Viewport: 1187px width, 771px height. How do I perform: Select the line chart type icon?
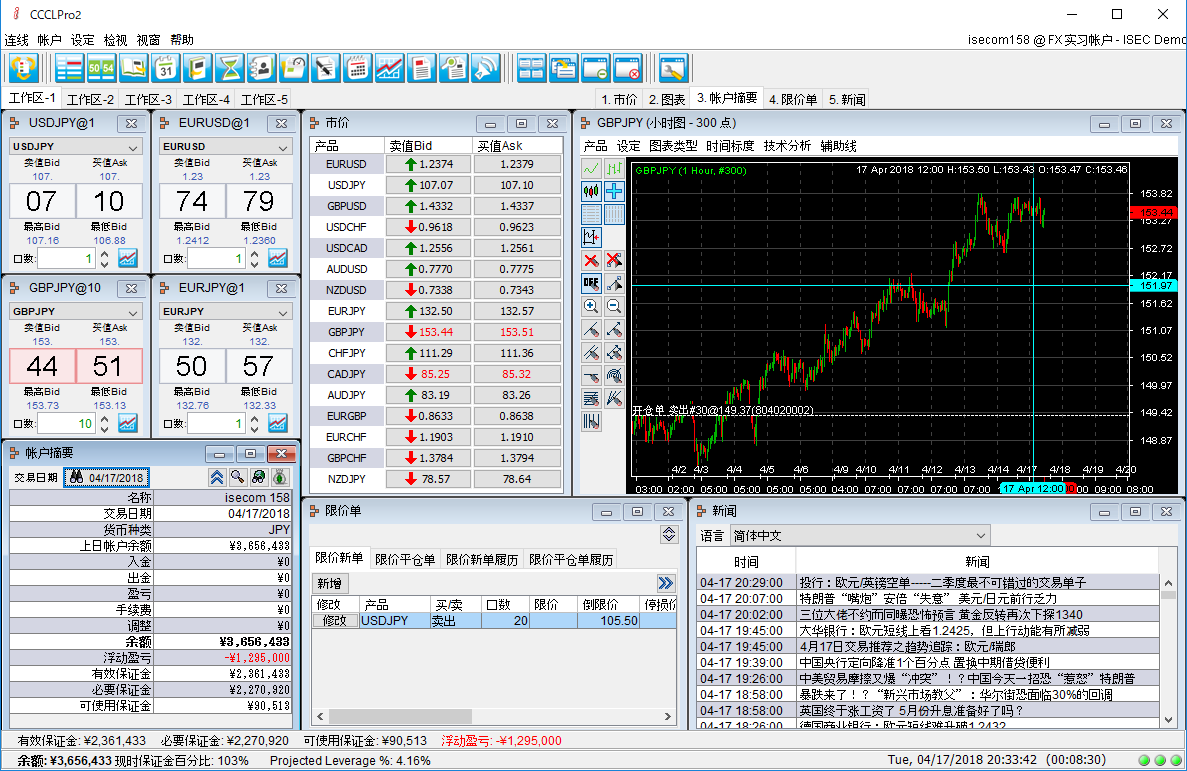[591, 168]
